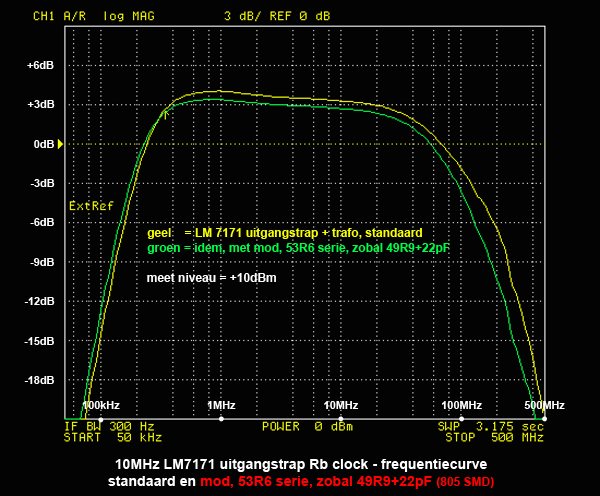600x496 pixels.
Task: Click the white axis dot under 1MHz
Action: click(x=221, y=419)
